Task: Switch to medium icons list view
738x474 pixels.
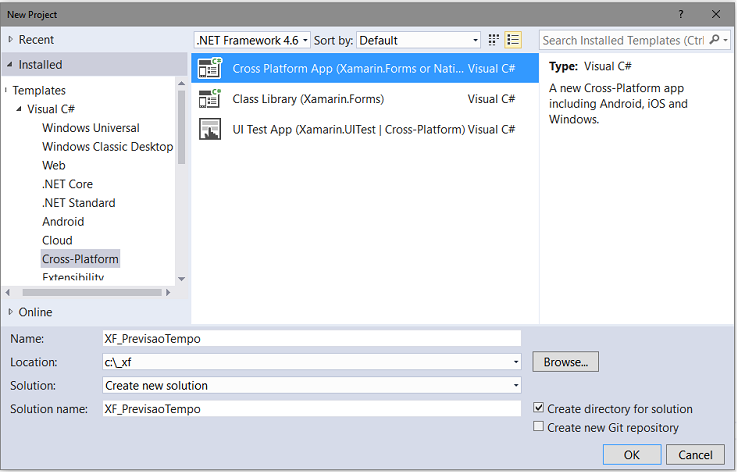Action: click(x=513, y=40)
